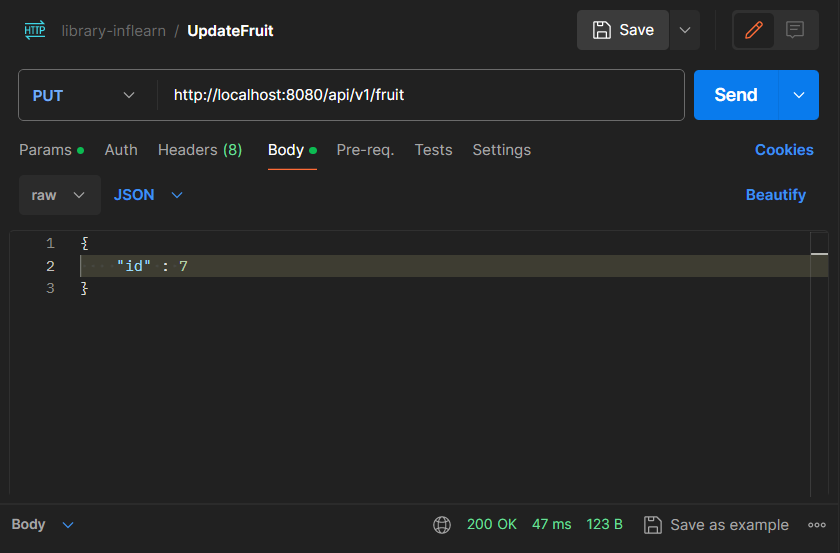This screenshot has height=553, width=840.
Task: Open the library-inflearn collection breadcrumb
Action: (114, 31)
